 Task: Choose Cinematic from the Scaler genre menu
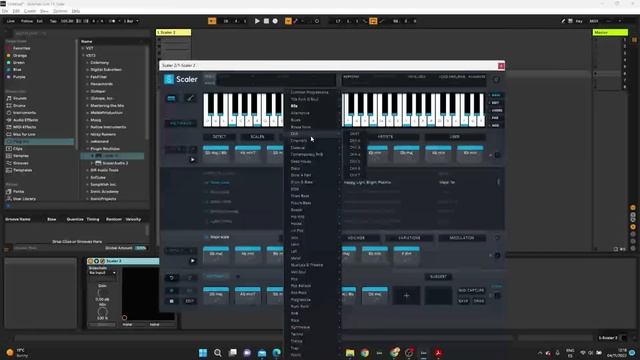312,140
